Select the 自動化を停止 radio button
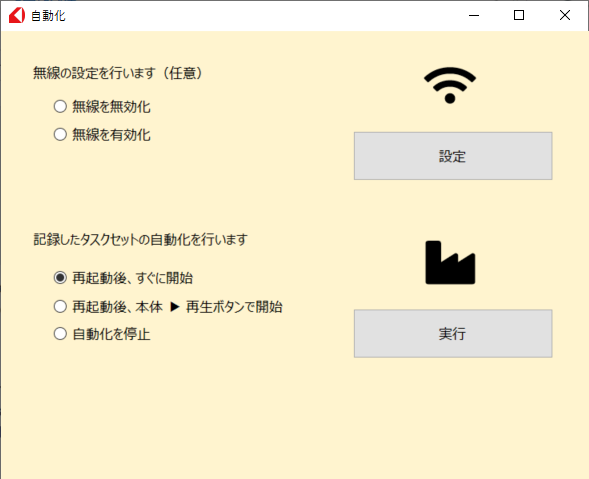 click(60, 334)
